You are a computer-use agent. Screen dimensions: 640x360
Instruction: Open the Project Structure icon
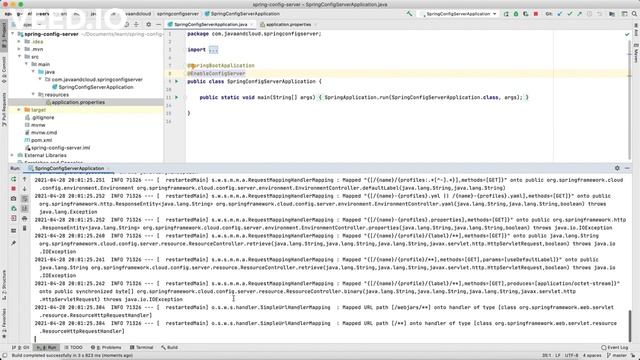pyautogui.click(x=612, y=14)
